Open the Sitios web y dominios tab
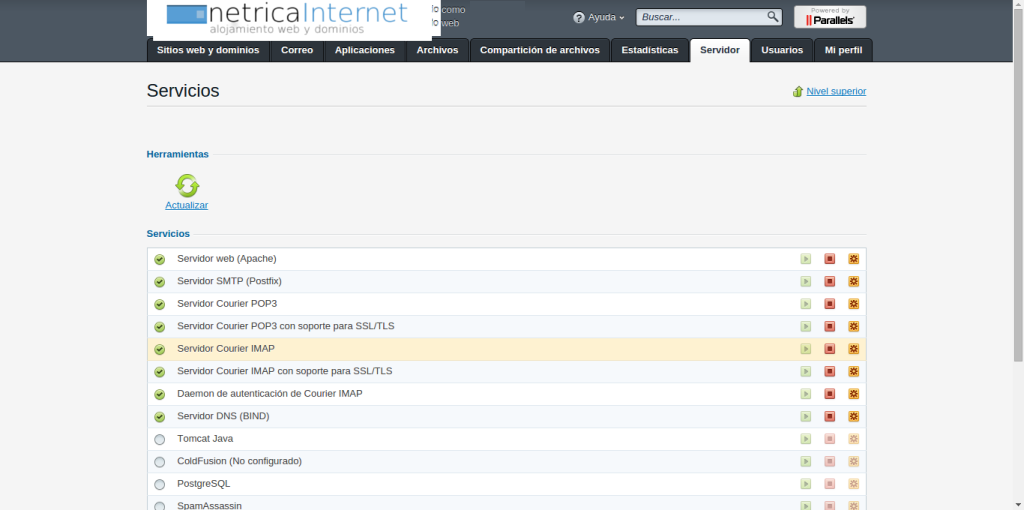Screen dimensions: 1024x510 (x=208, y=50)
